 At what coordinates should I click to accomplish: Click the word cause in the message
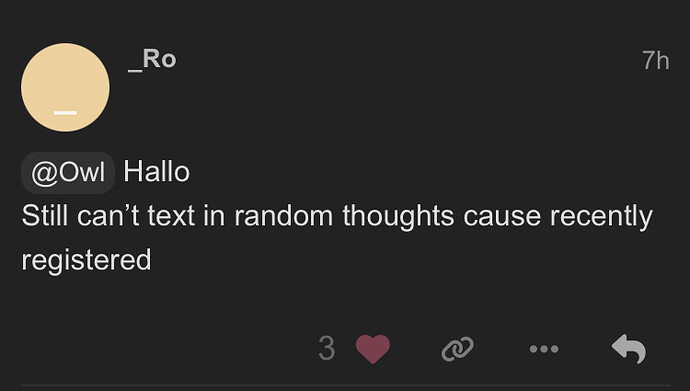[502, 217]
